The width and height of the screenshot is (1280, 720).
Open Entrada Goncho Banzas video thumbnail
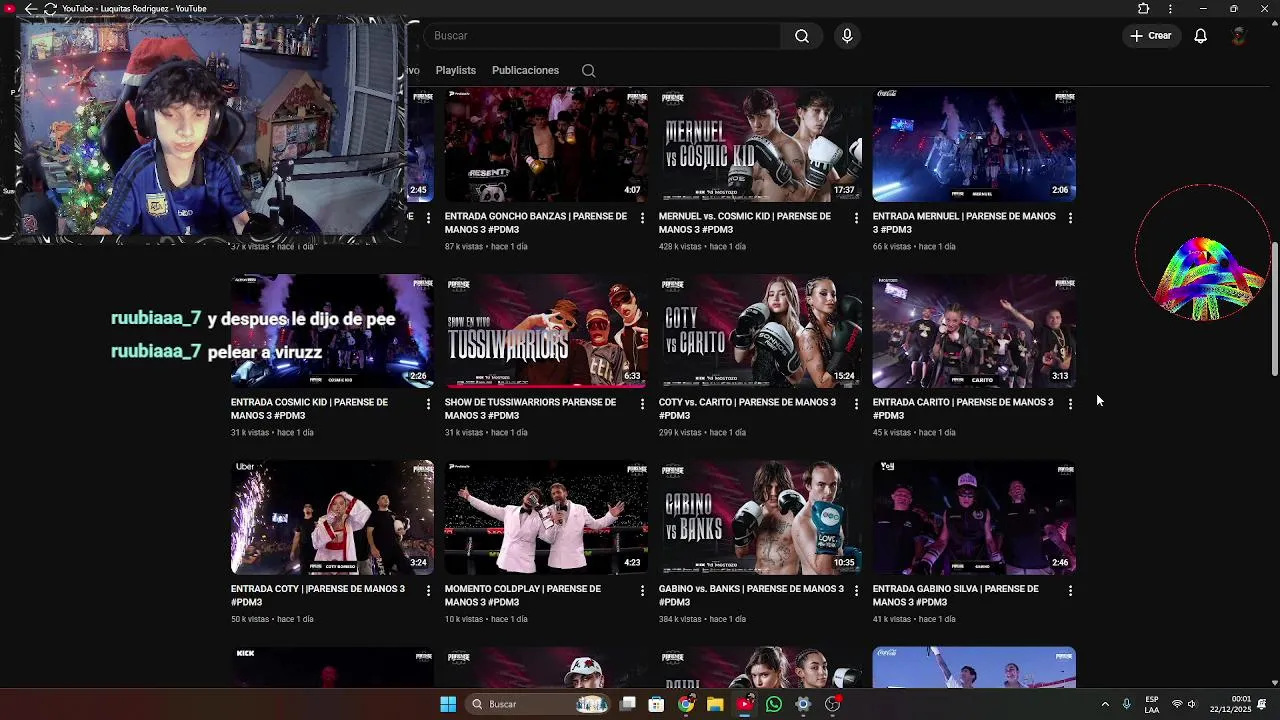coord(546,145)
